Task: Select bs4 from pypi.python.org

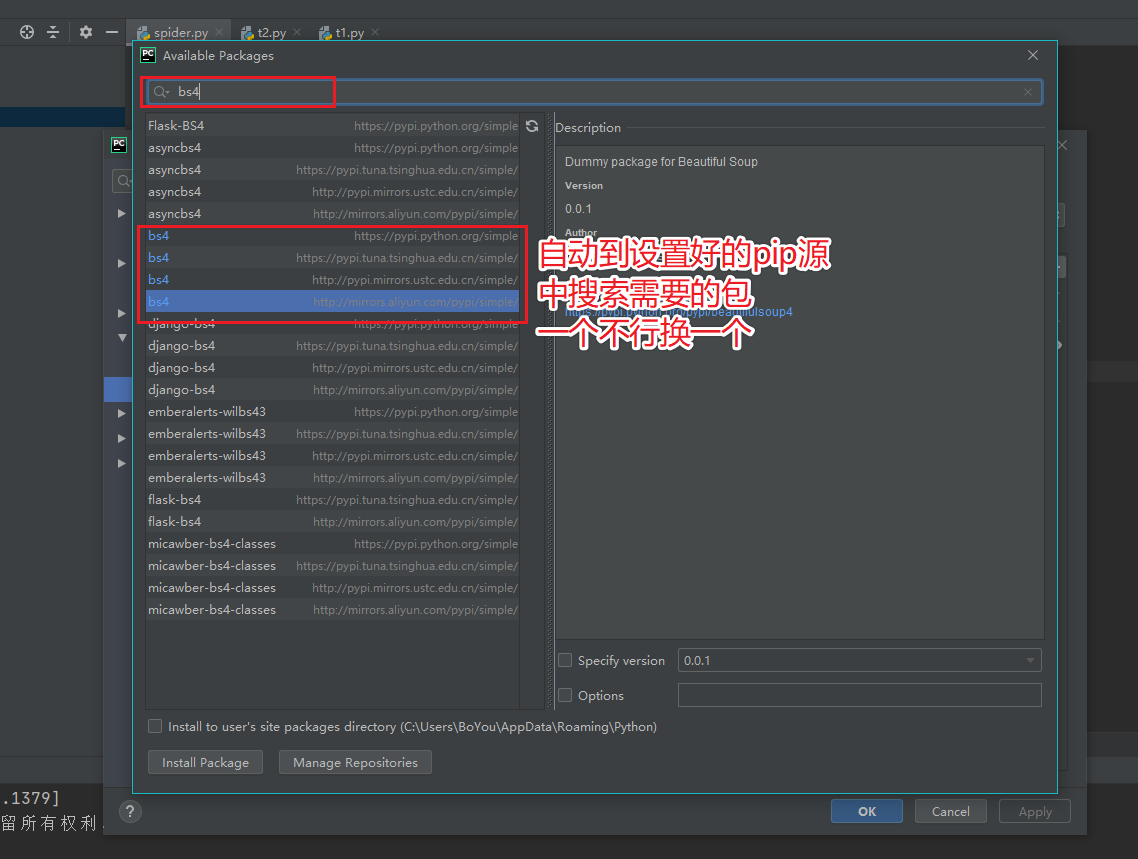Action: coord(332,236)
